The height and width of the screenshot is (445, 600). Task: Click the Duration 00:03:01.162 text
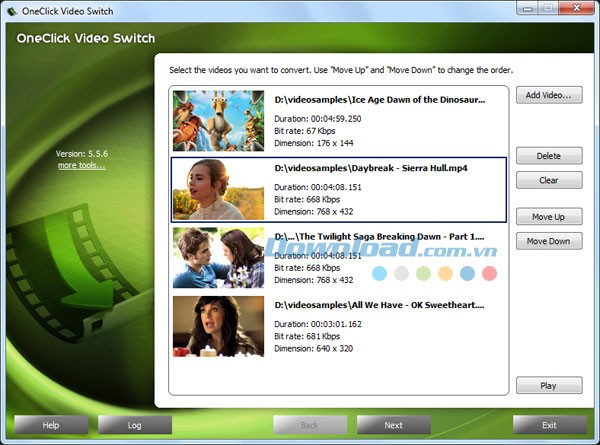(318, 324)
